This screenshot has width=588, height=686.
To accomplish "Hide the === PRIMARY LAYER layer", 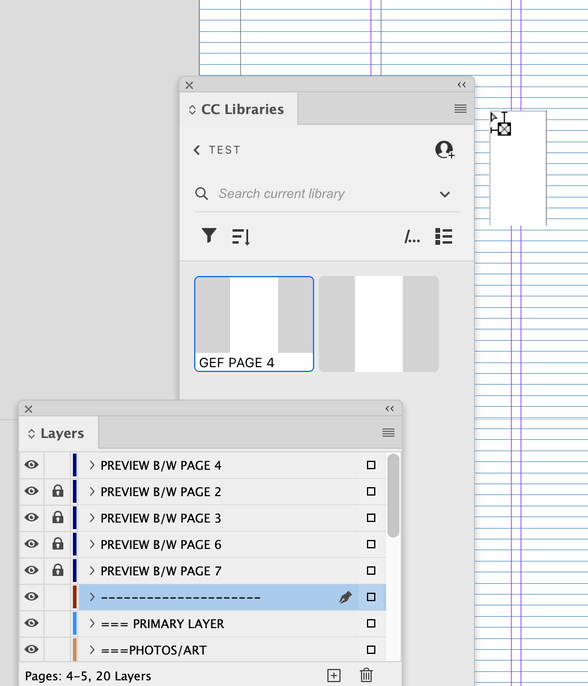I will pos(32,623).
